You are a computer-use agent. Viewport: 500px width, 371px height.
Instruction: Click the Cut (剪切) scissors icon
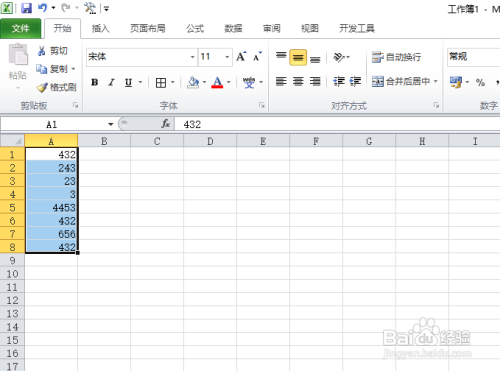pos(42,51)
